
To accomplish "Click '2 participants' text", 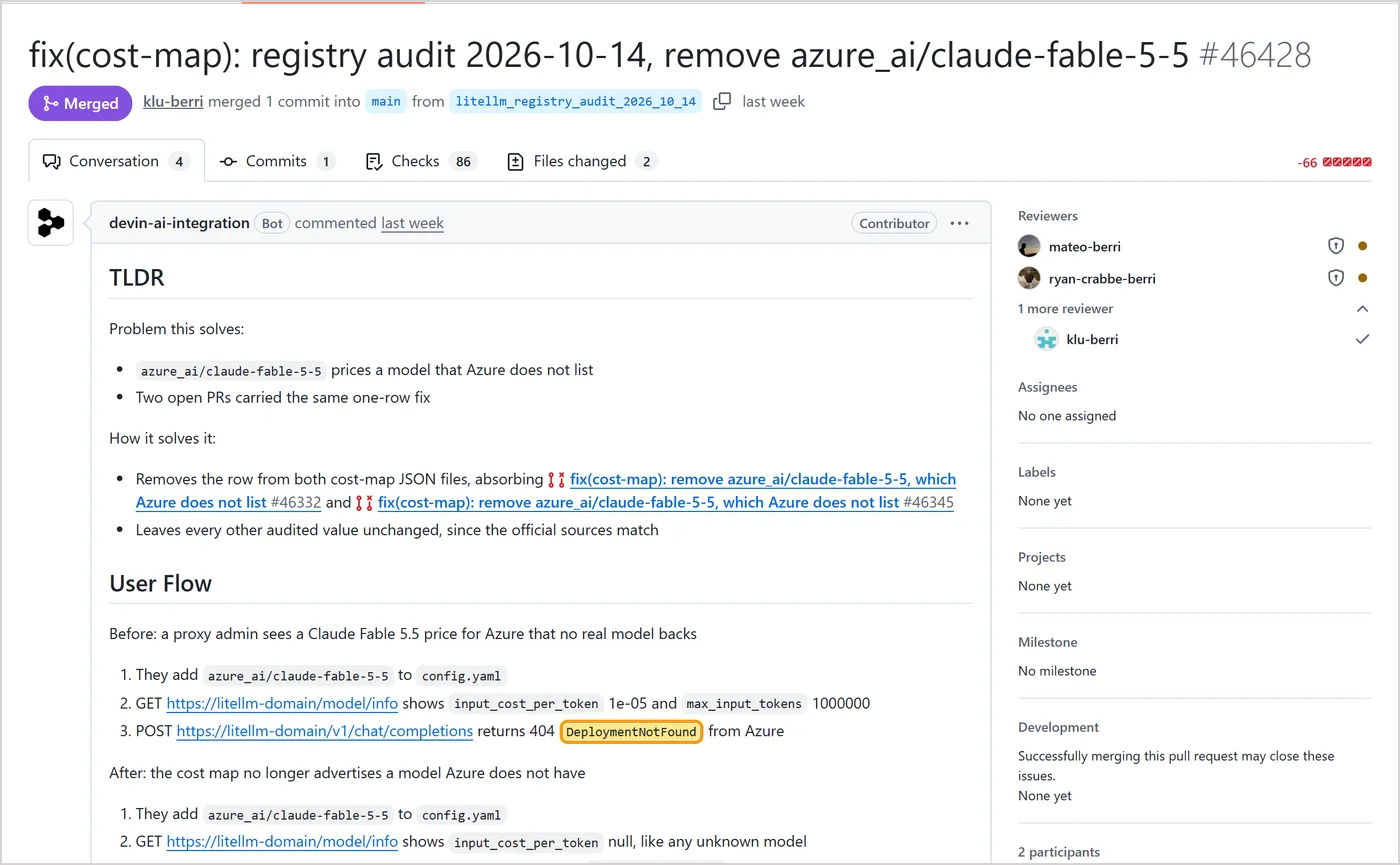I will click(1059, 852).
